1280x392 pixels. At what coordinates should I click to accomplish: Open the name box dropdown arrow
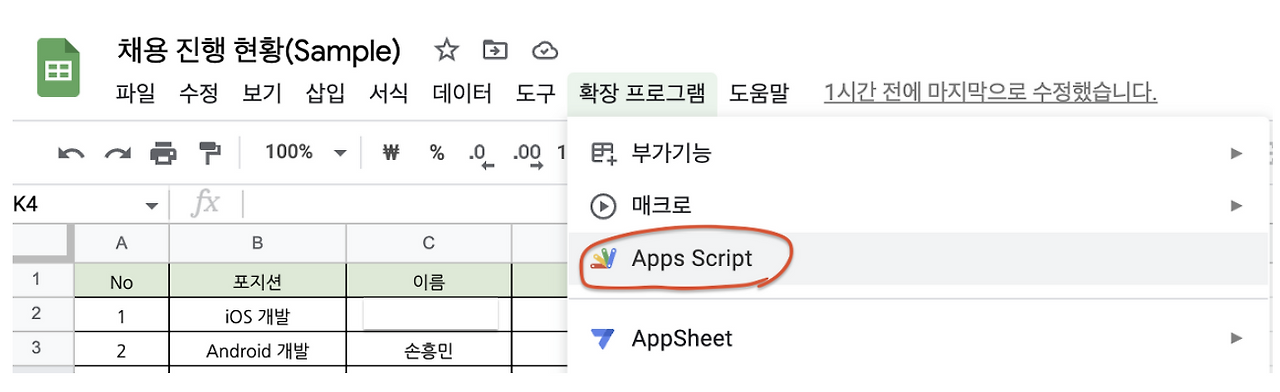(152, 206)
